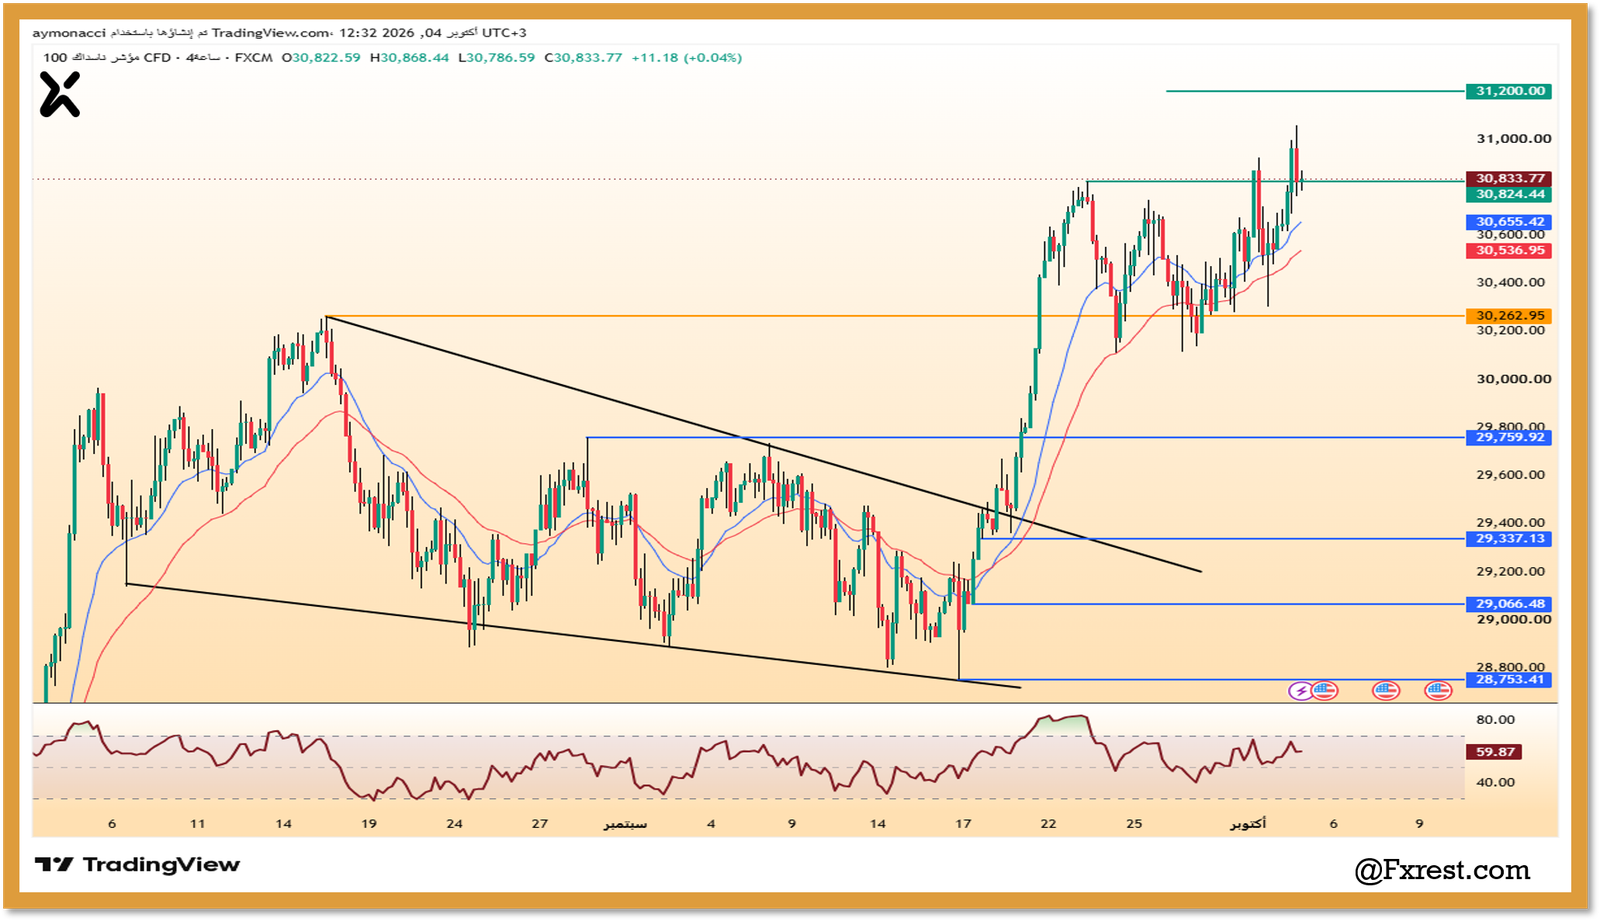The image size is (1600, 921).
Task: Click the TradingView.com text in header
Action: click(x=270, y=33)
